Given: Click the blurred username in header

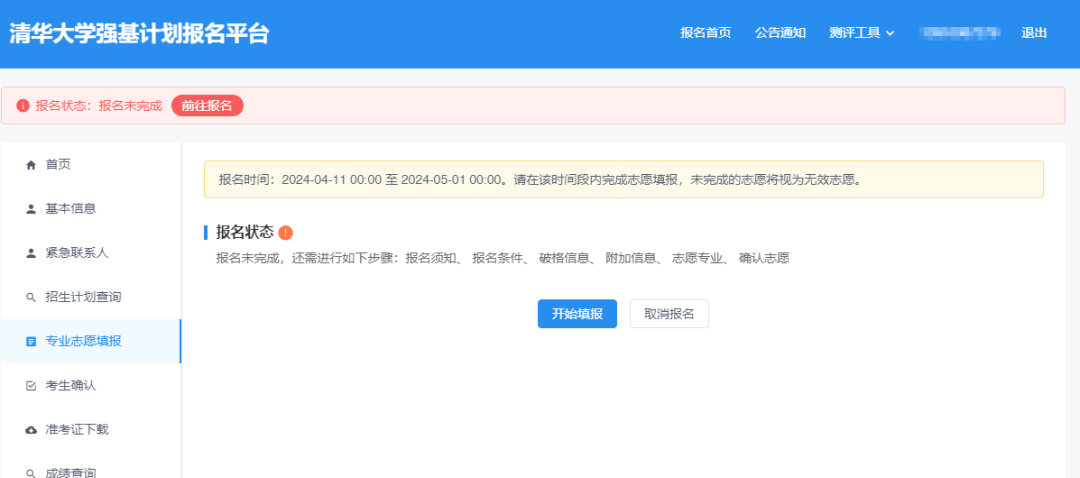Looking at the screenshot, I should (960, 32).
